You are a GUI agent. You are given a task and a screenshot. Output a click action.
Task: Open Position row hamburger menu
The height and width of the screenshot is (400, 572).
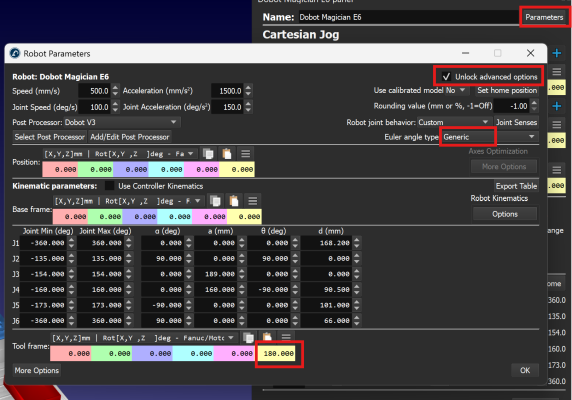246,154
